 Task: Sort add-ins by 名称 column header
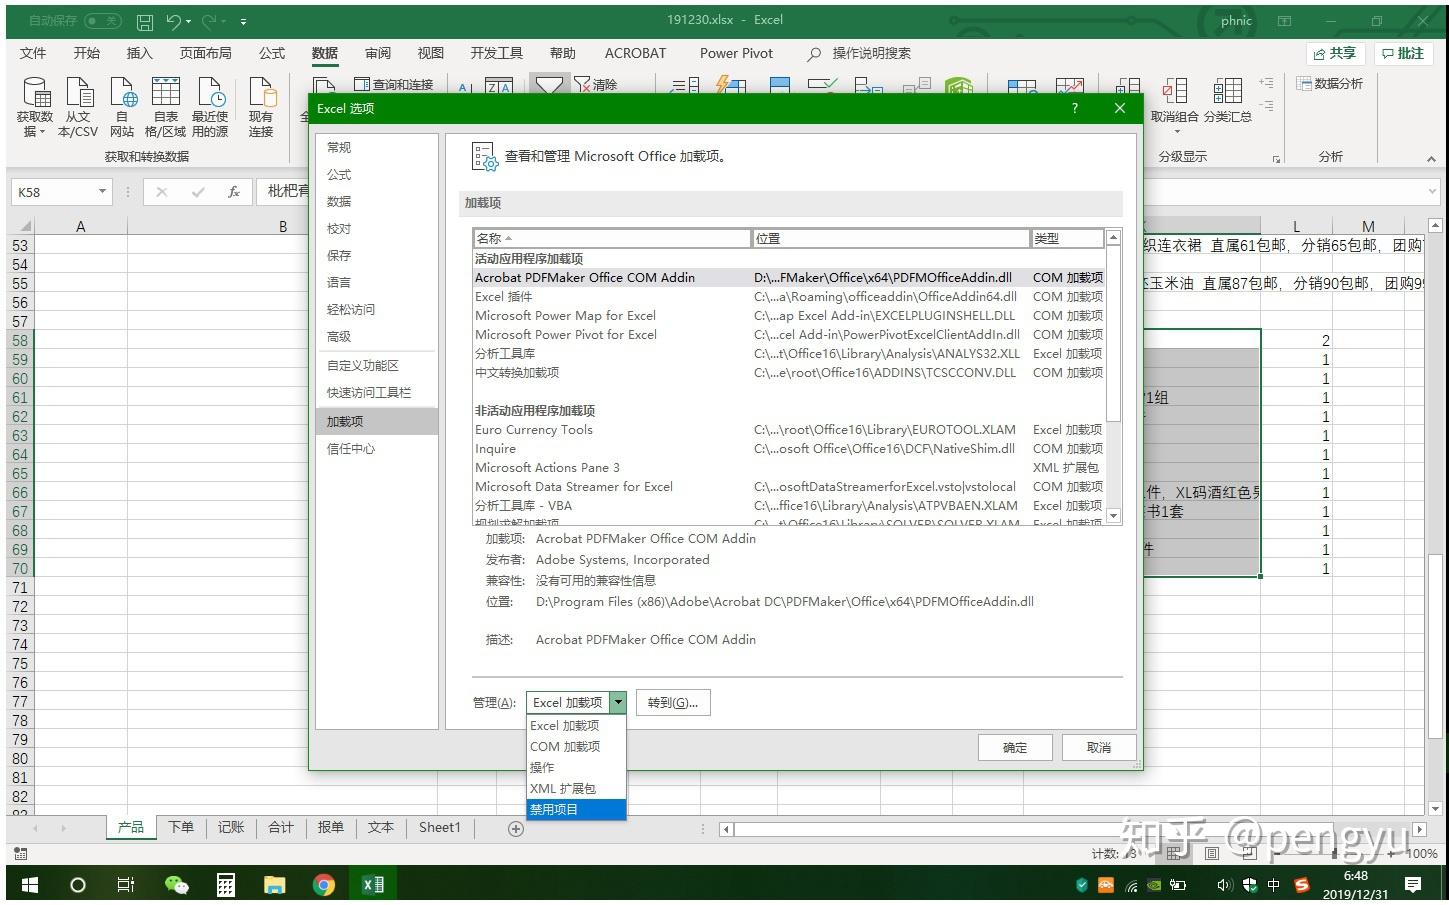click(x=612, y=238)
